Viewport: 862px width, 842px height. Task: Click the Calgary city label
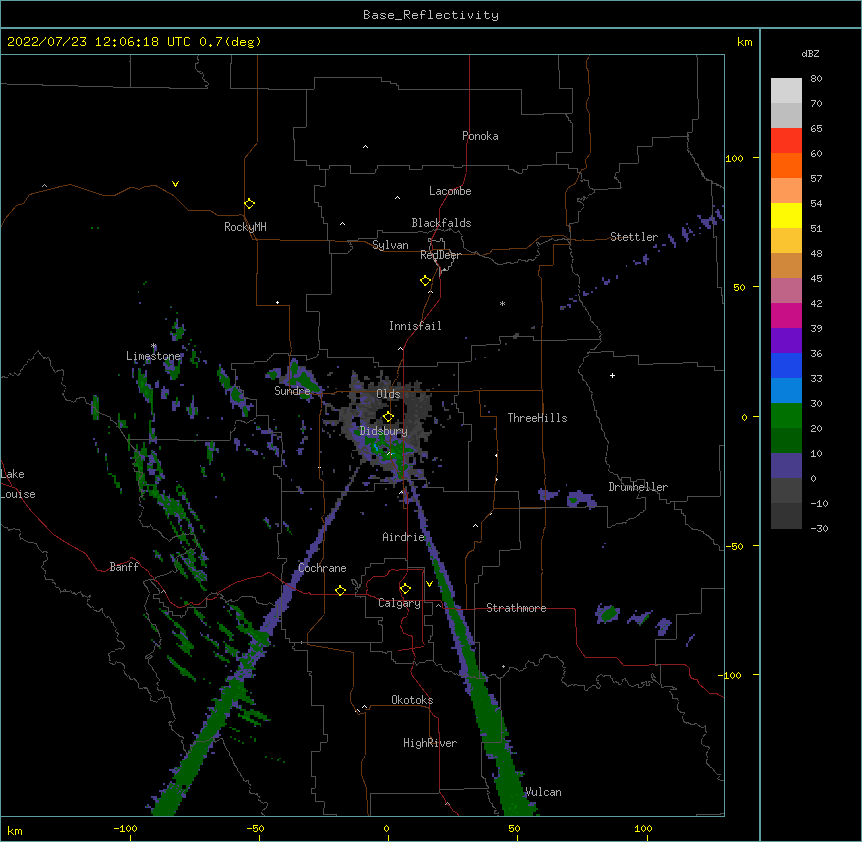399,603
